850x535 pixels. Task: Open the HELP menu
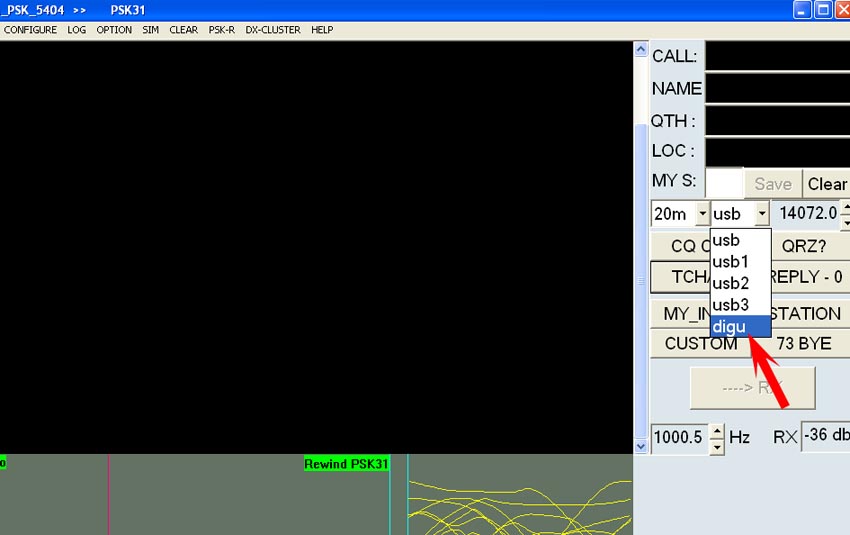coord(322,30)
